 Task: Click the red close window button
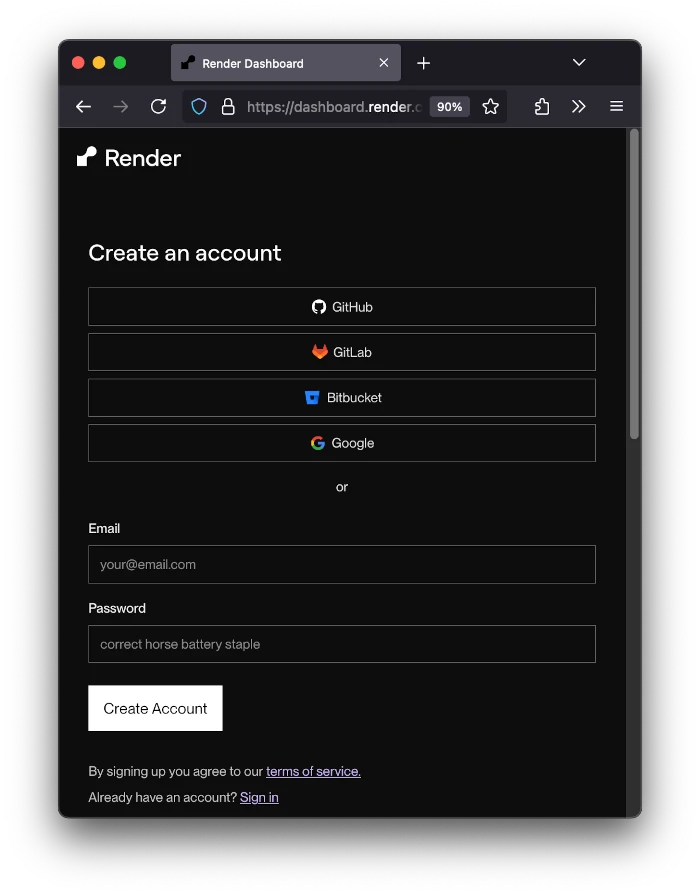click(78, 63)
